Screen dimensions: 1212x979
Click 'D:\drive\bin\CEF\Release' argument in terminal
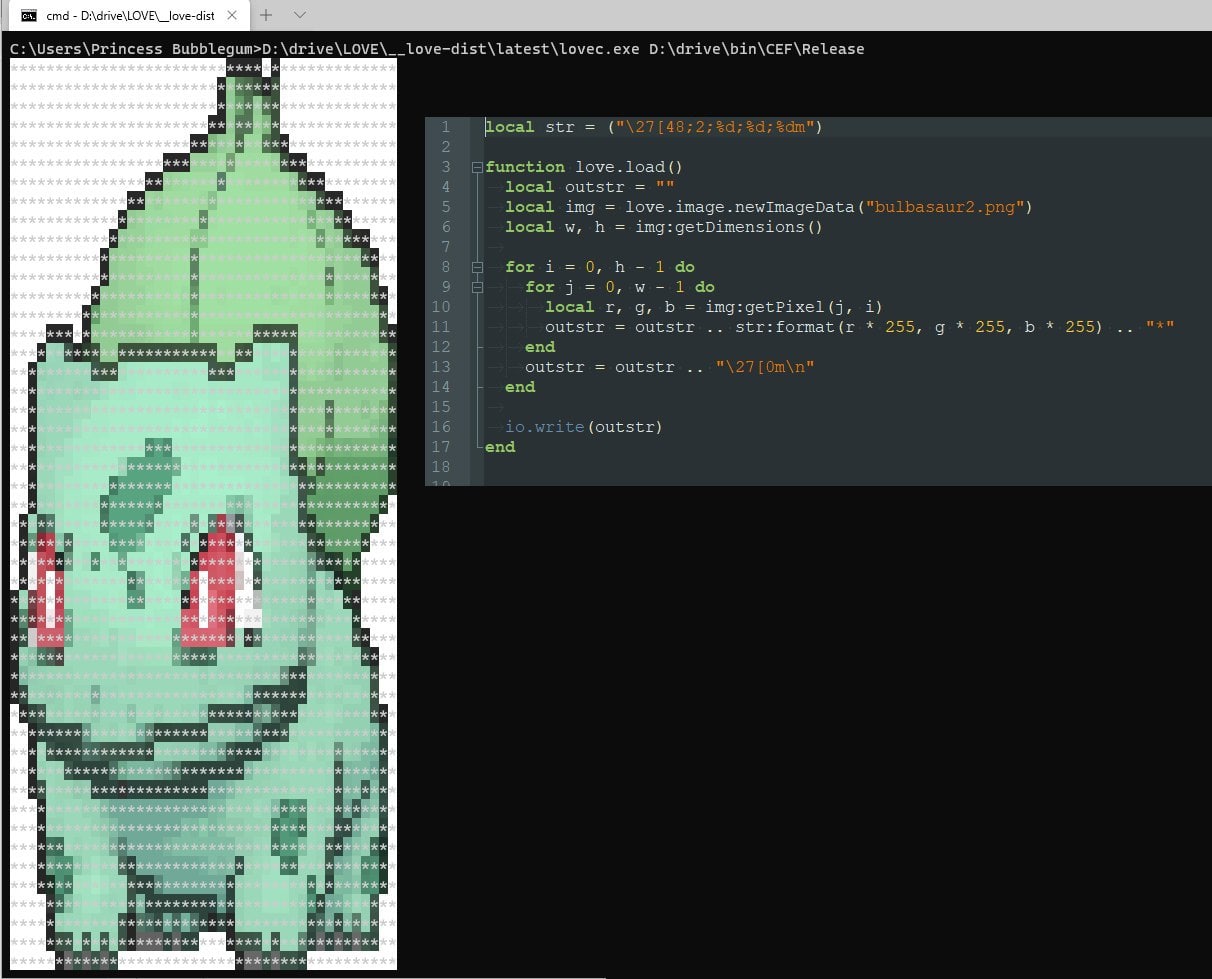point(755,49)
